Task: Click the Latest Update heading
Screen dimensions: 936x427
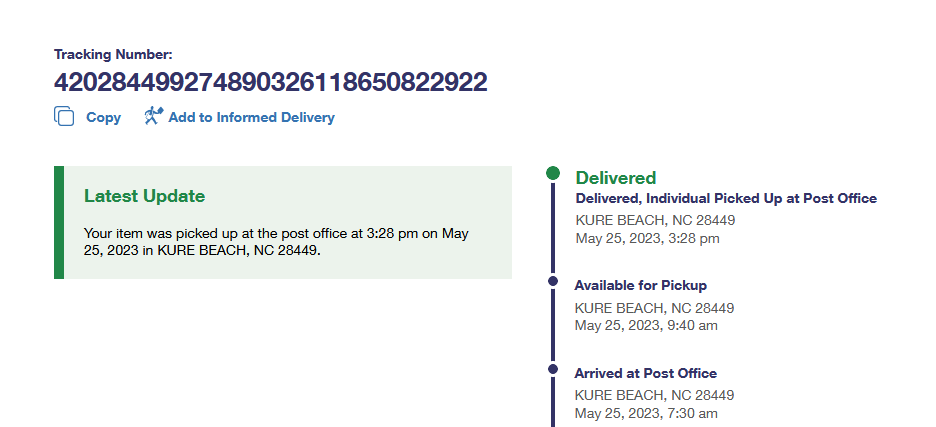Action: pyautogui.click(x=144, y=196)
